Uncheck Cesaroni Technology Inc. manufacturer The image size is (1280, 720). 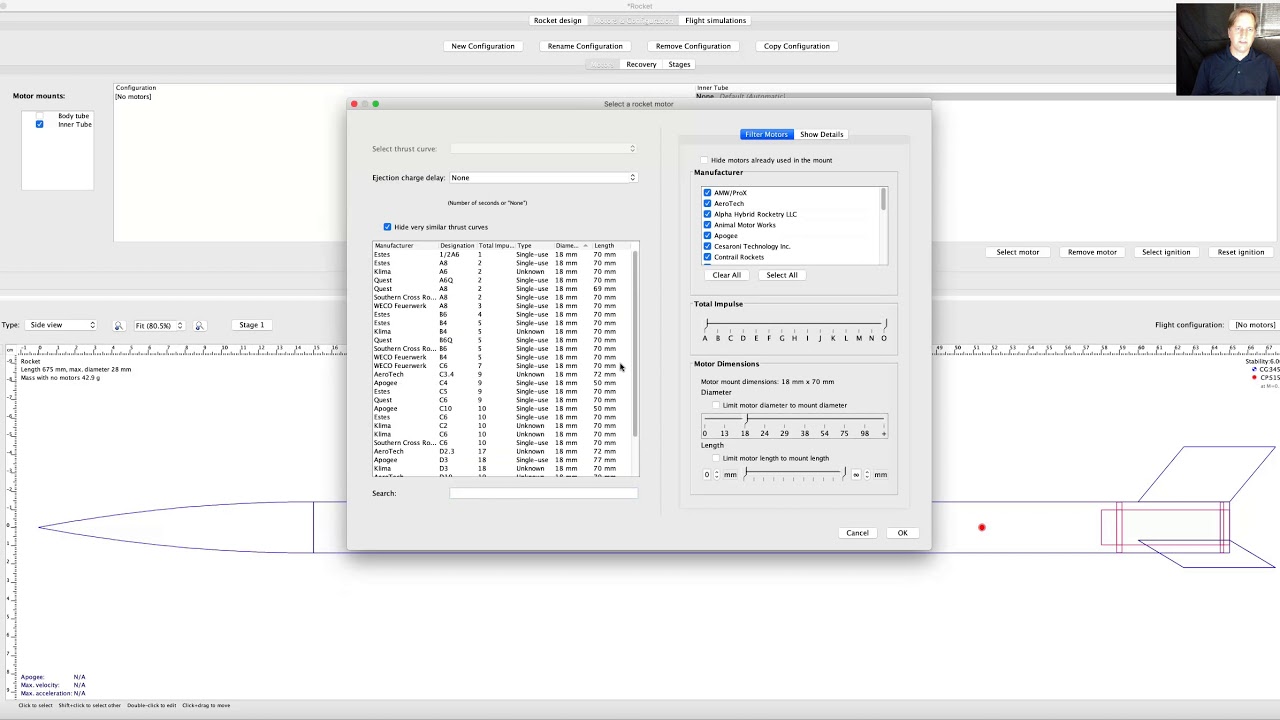tap(707, 246)
